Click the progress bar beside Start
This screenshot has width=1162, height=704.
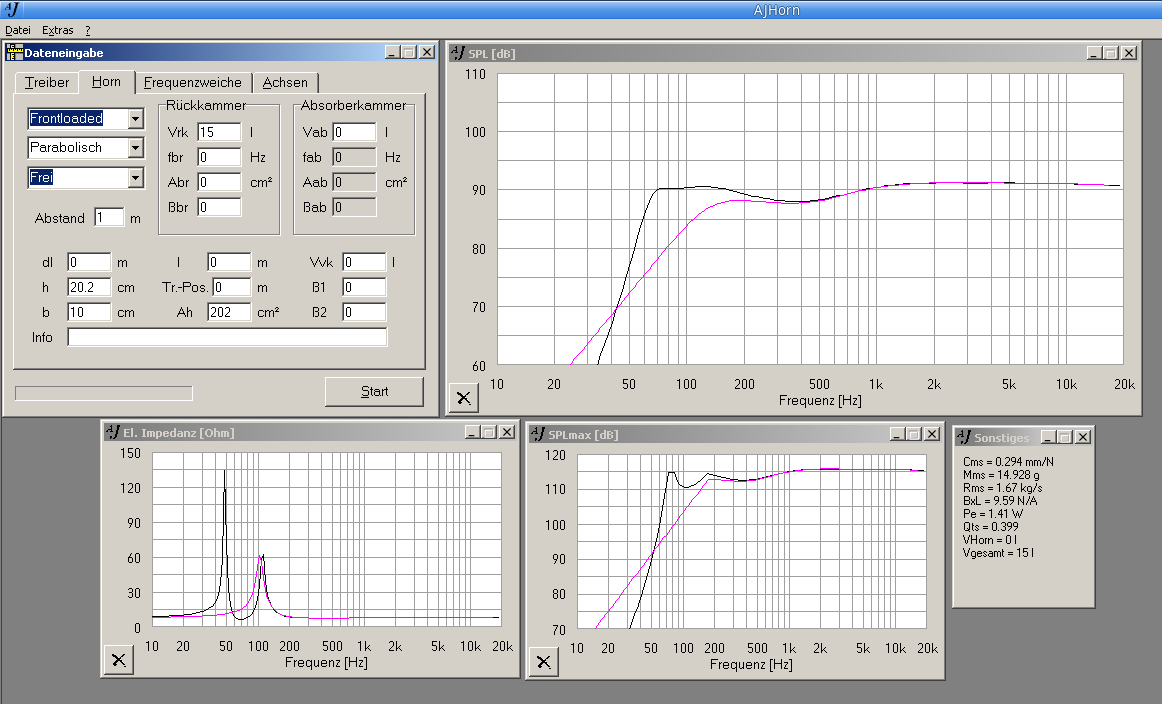[x=104, y=393]
